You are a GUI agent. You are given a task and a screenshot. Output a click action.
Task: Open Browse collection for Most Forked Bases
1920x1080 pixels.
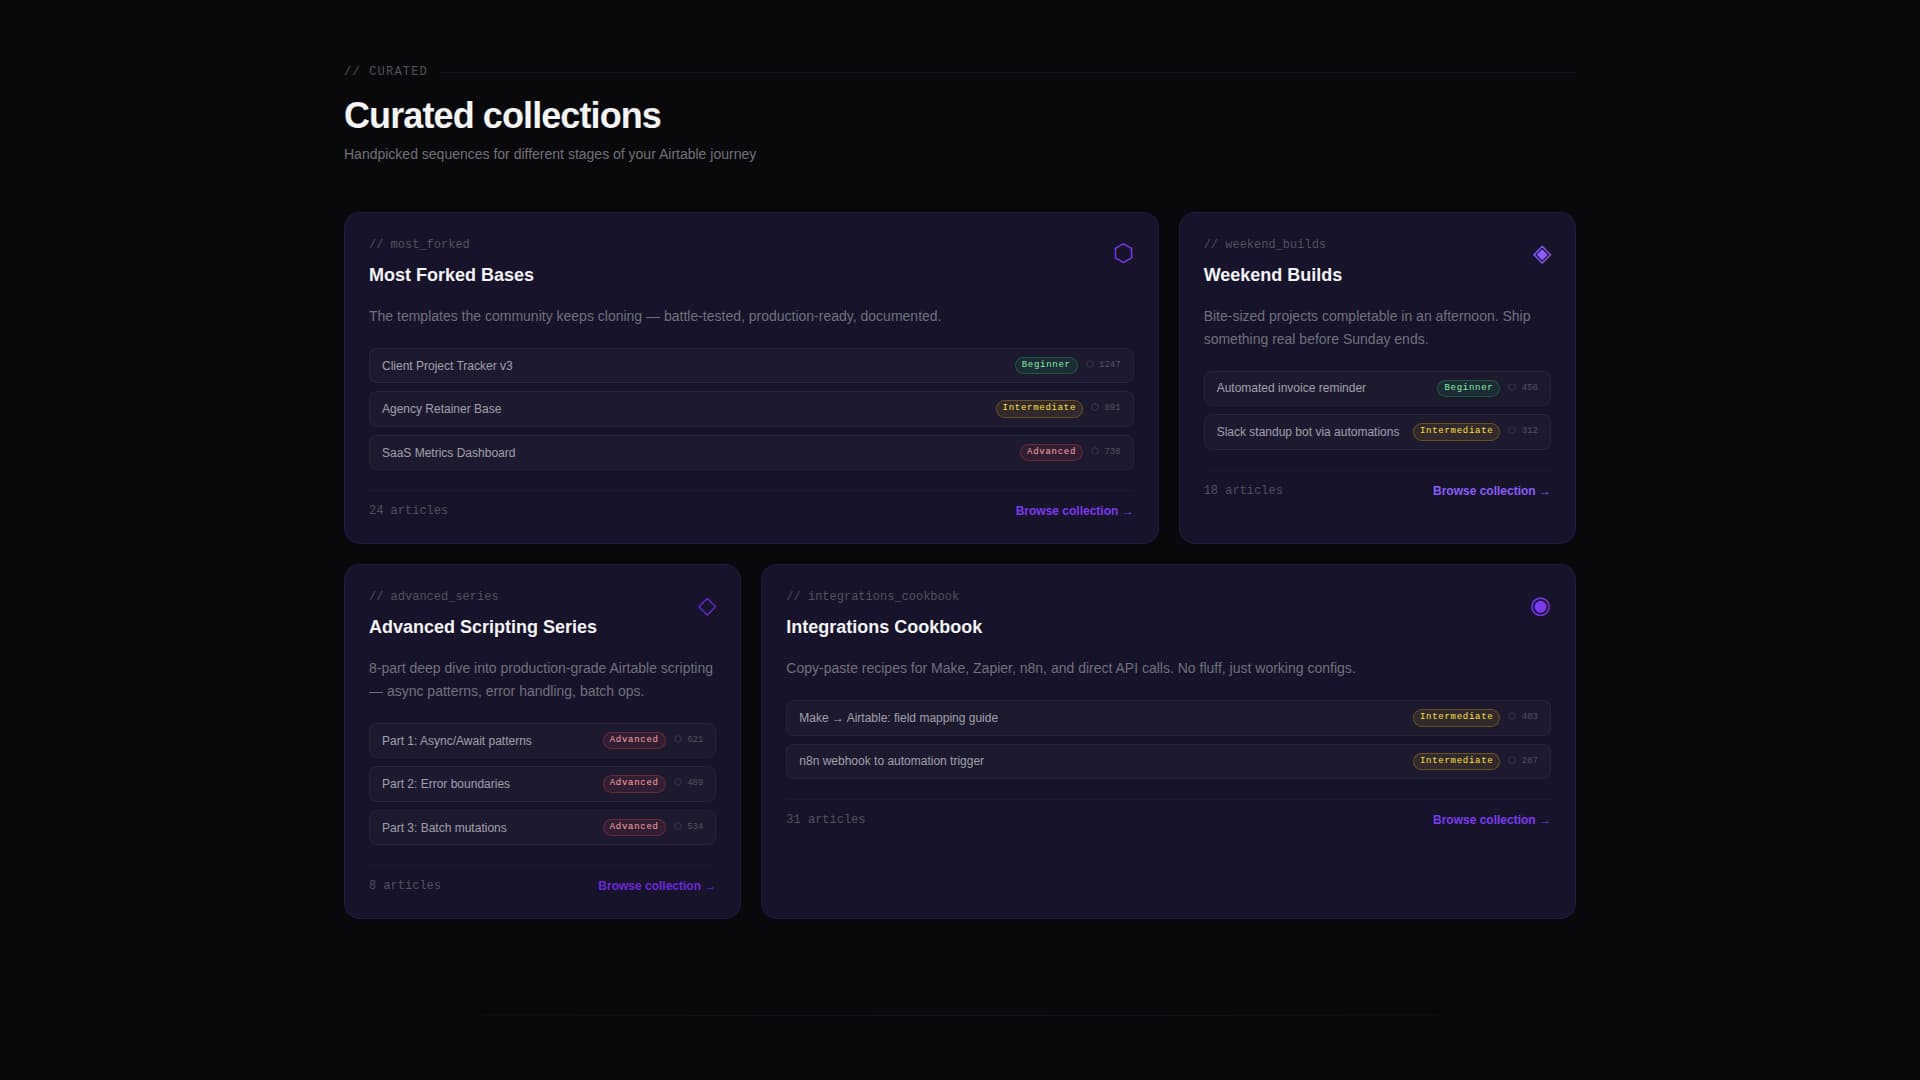pos(1073,510)
